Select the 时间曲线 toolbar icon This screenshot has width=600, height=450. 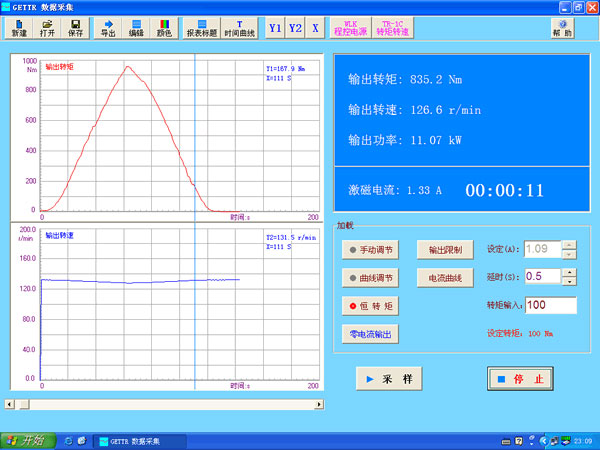pos(239,27)
